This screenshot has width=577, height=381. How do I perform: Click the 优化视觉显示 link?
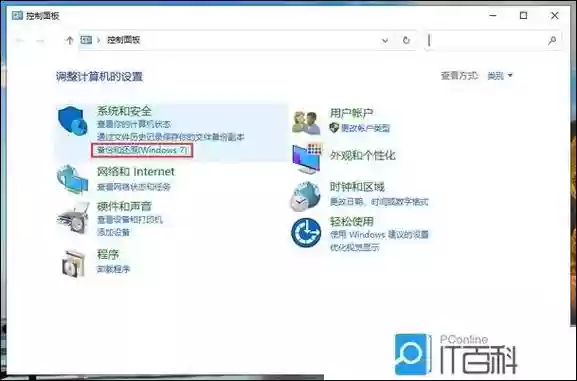354,247
